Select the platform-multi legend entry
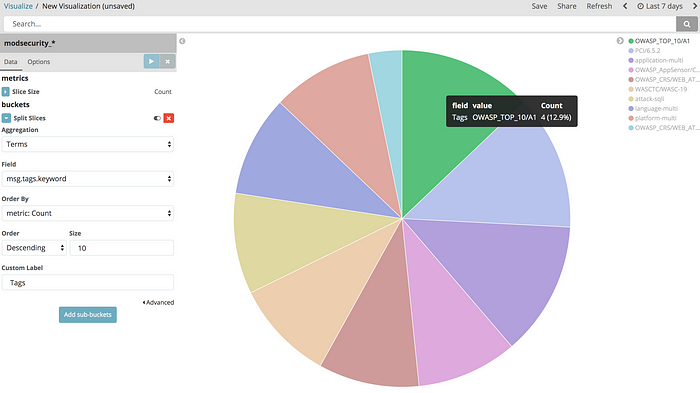The height and width of the screenshot is (393, 700). click(652, 118)
